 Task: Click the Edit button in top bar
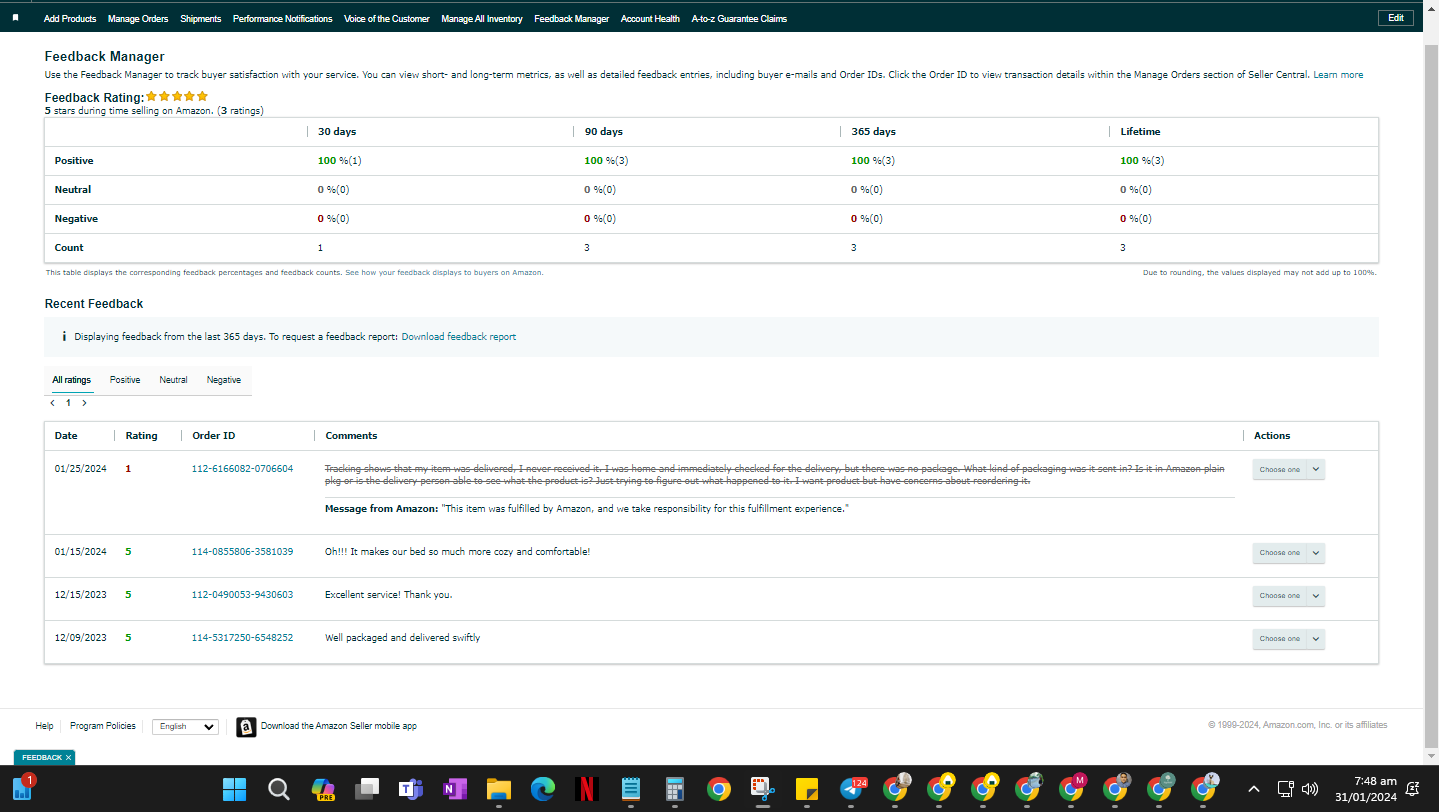[1396, 18]
